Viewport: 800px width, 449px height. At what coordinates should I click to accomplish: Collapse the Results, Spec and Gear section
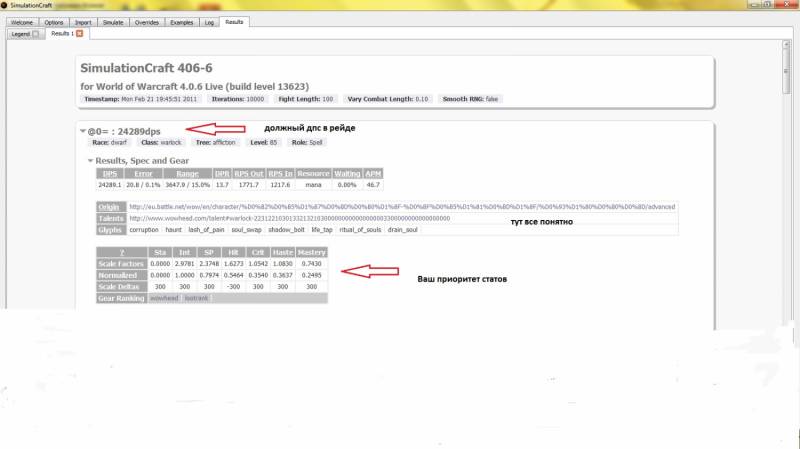(x=90, y=161)
